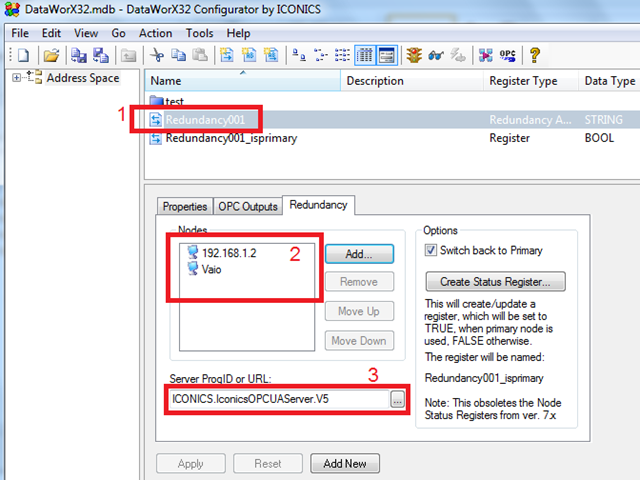This screenshot has height=480, width=640.
Task: Click the Address Space tree icon
Action: click(34, 77)
